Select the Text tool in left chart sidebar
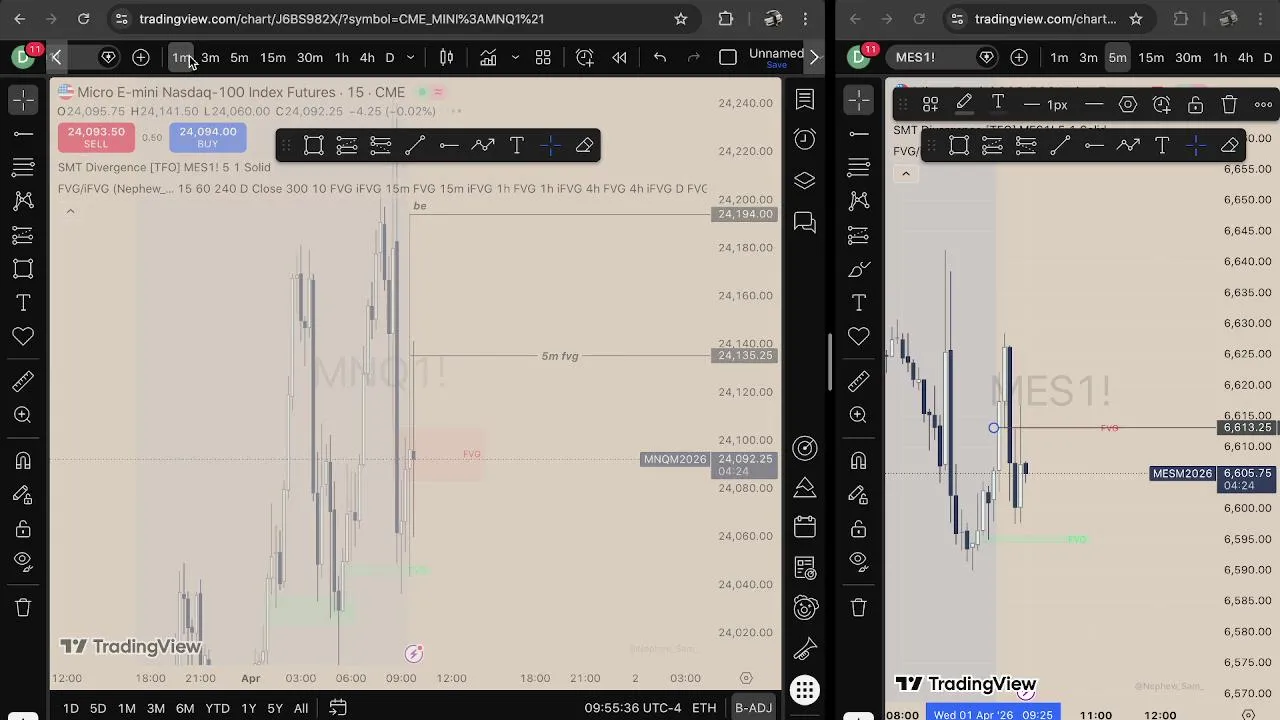The height and width of the screenshot is (720, 1280). pos(23,302)
